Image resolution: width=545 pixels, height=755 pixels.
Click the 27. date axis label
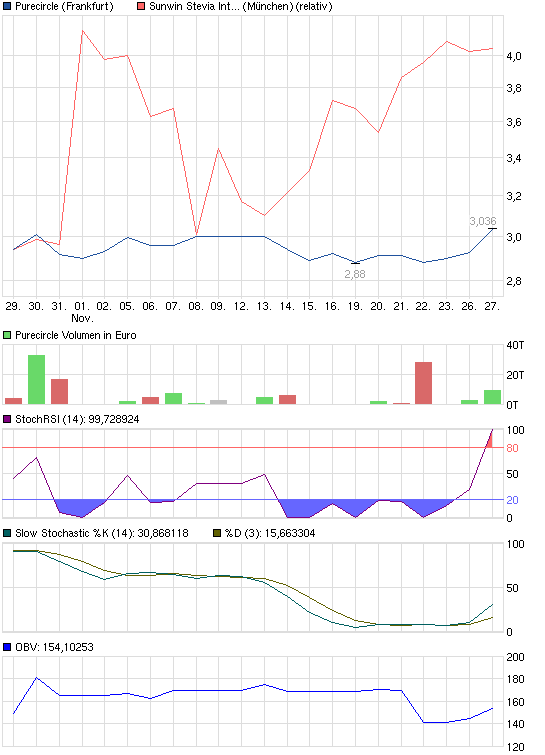[x=492, y=306]
